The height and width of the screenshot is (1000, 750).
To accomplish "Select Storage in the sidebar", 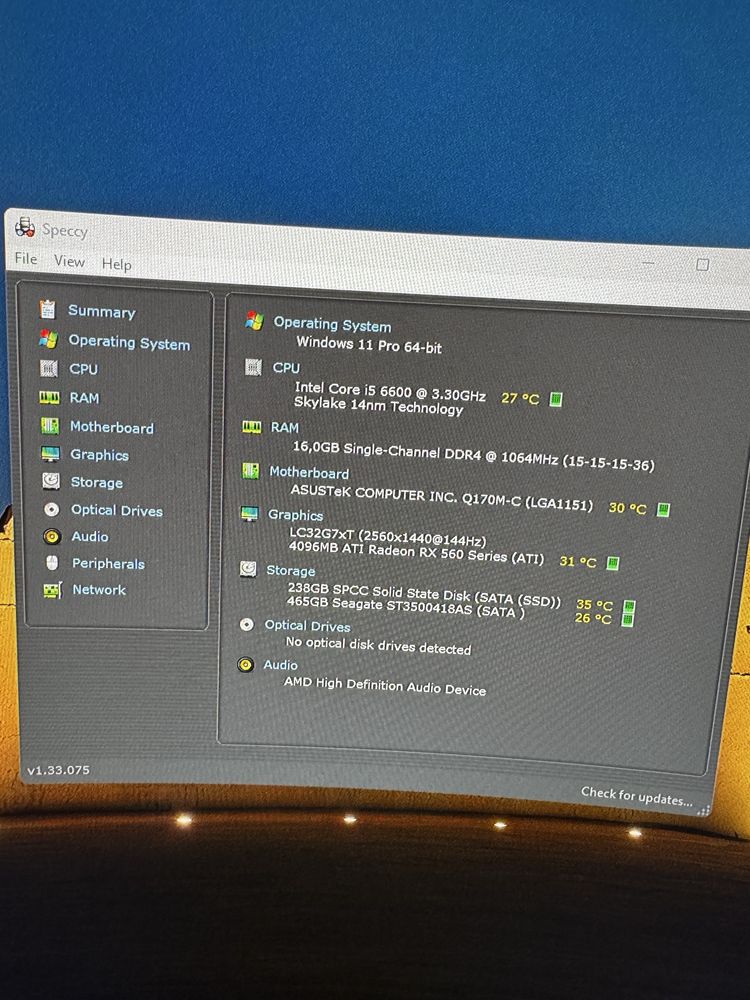I will (x=97, y=482).
